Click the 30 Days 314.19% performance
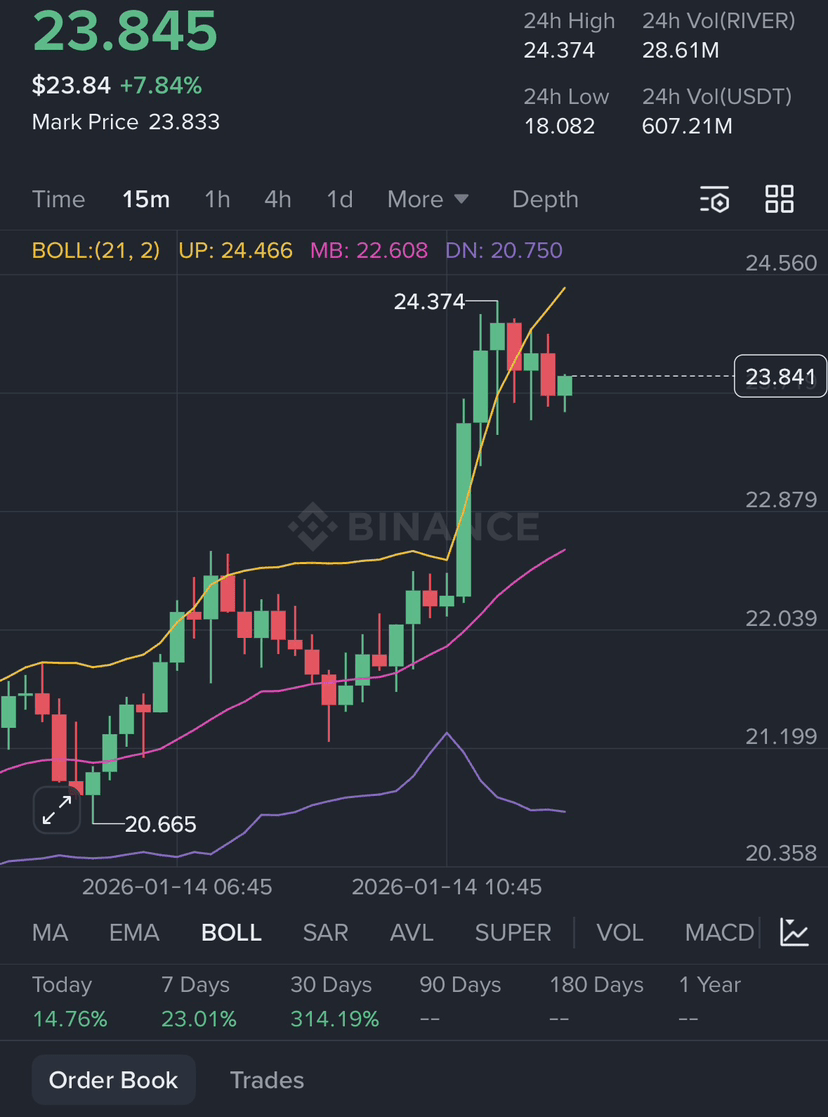The width and height of the screenshot is (828, 1117). 335,1002
